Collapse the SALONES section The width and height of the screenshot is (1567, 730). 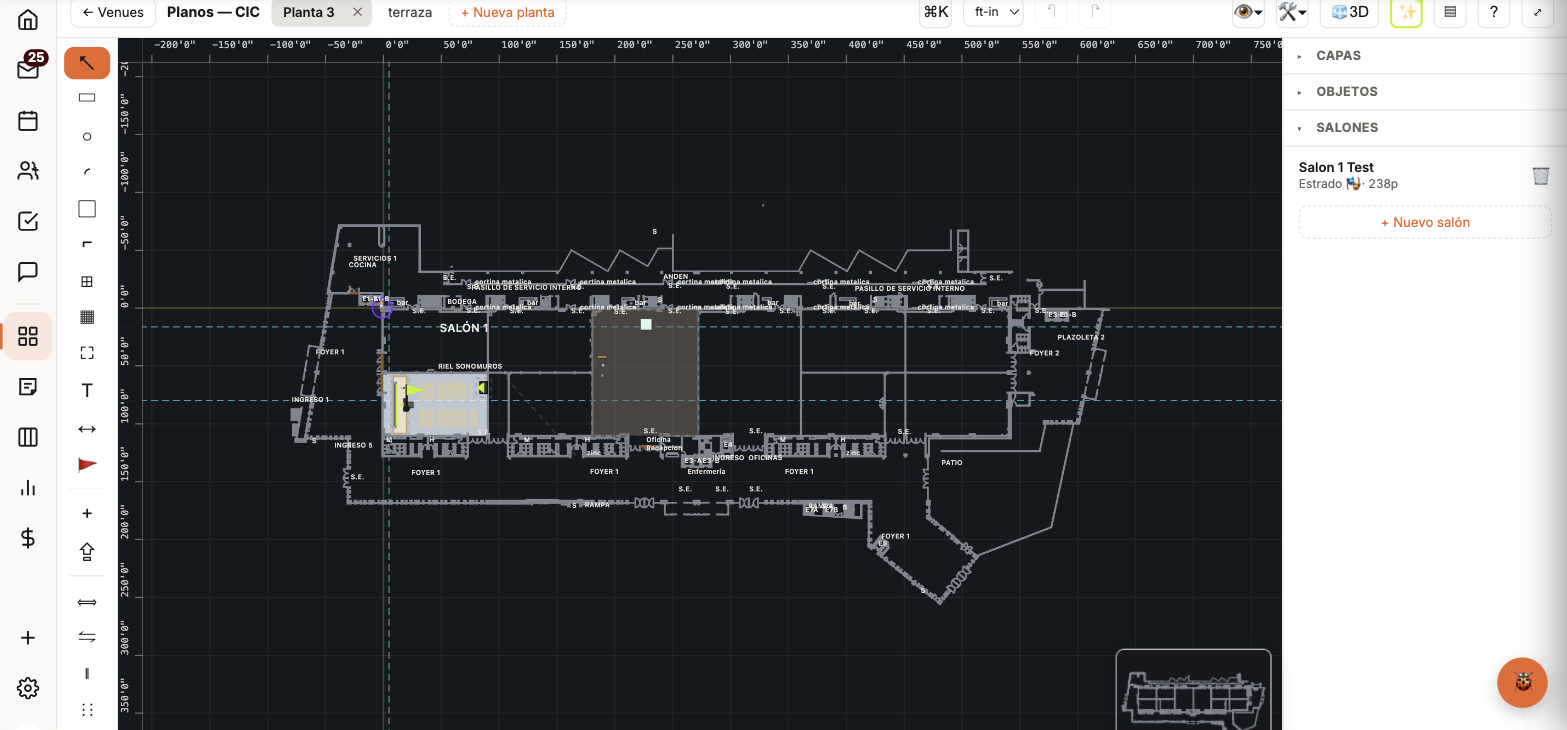[x=1424, y=128]
